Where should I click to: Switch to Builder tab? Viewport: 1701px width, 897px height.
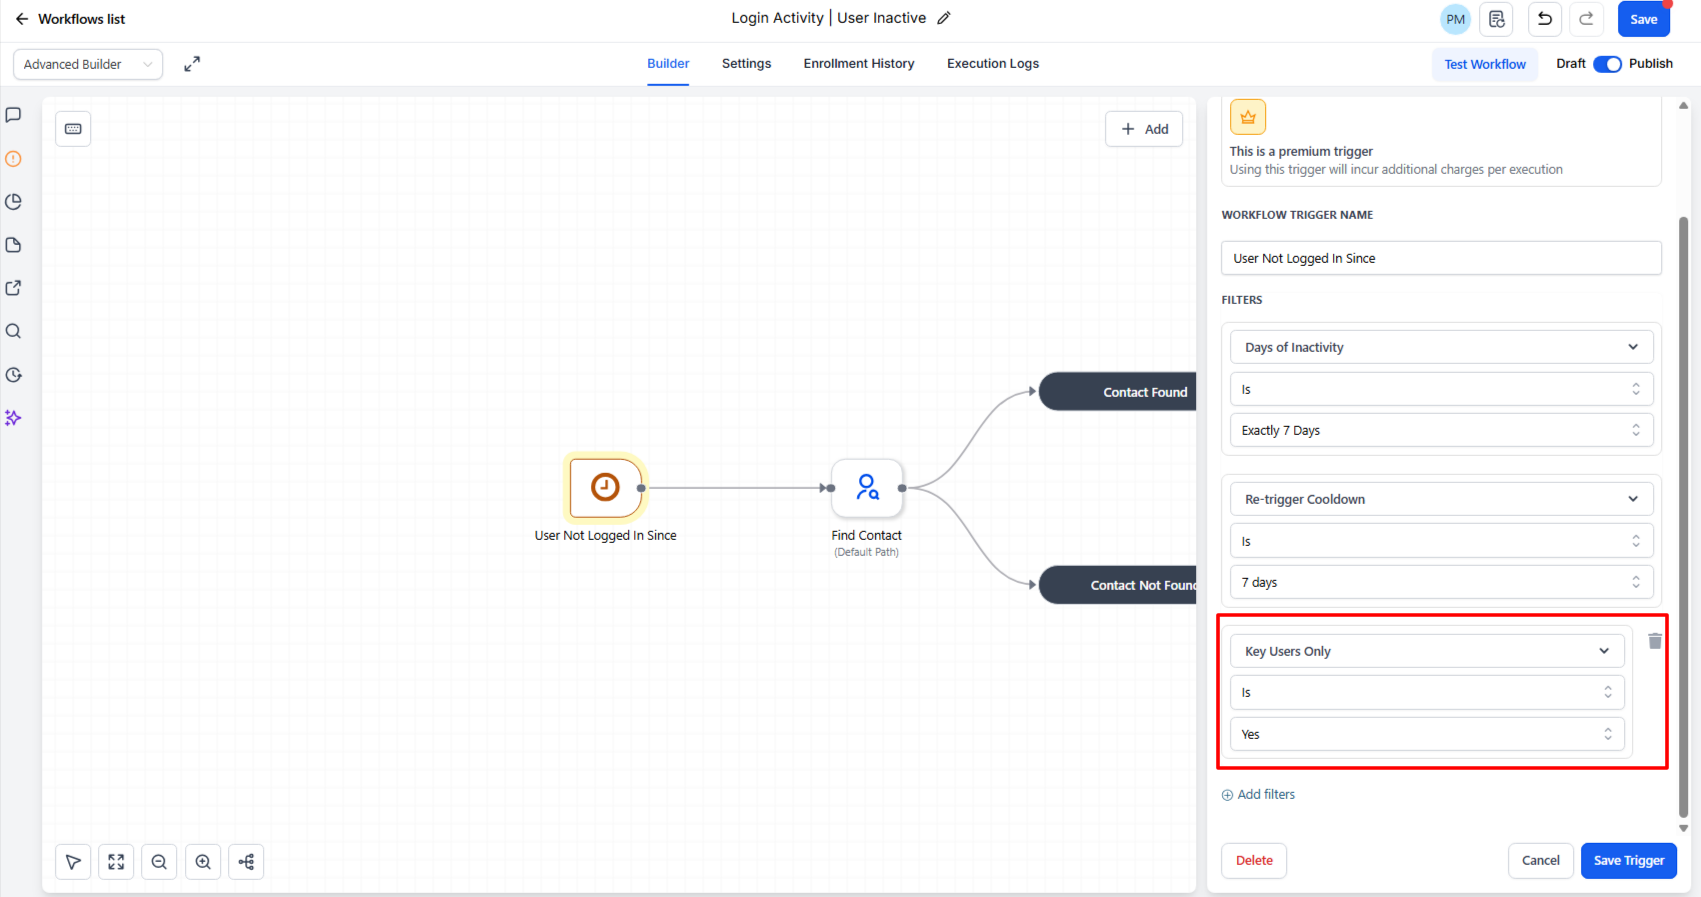coord(668,64)
